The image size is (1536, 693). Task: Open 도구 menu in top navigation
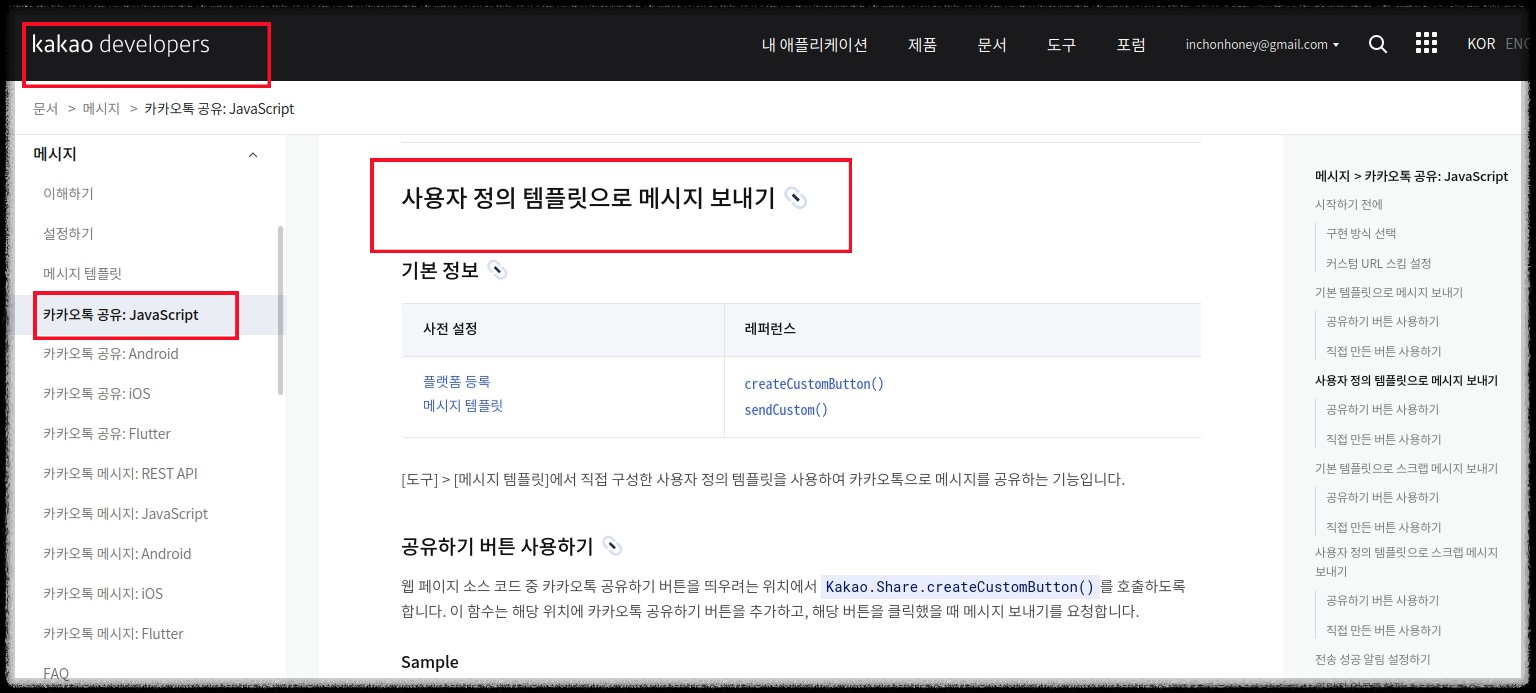(1061, 45)
